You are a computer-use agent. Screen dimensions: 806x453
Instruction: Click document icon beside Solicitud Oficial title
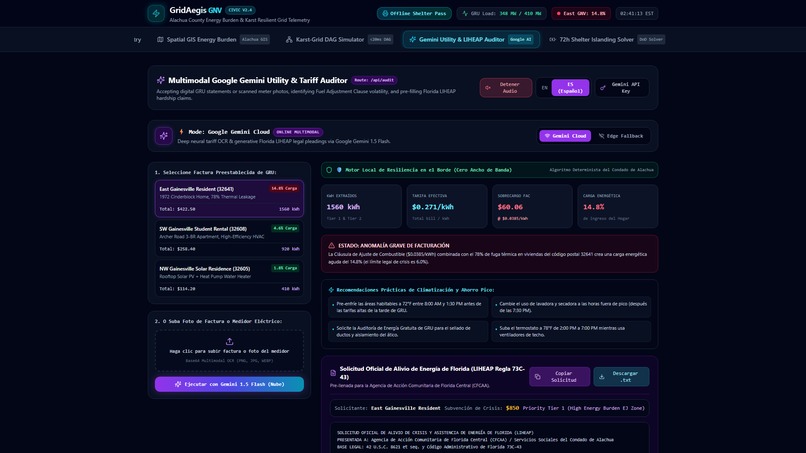(x=333, y=373)
